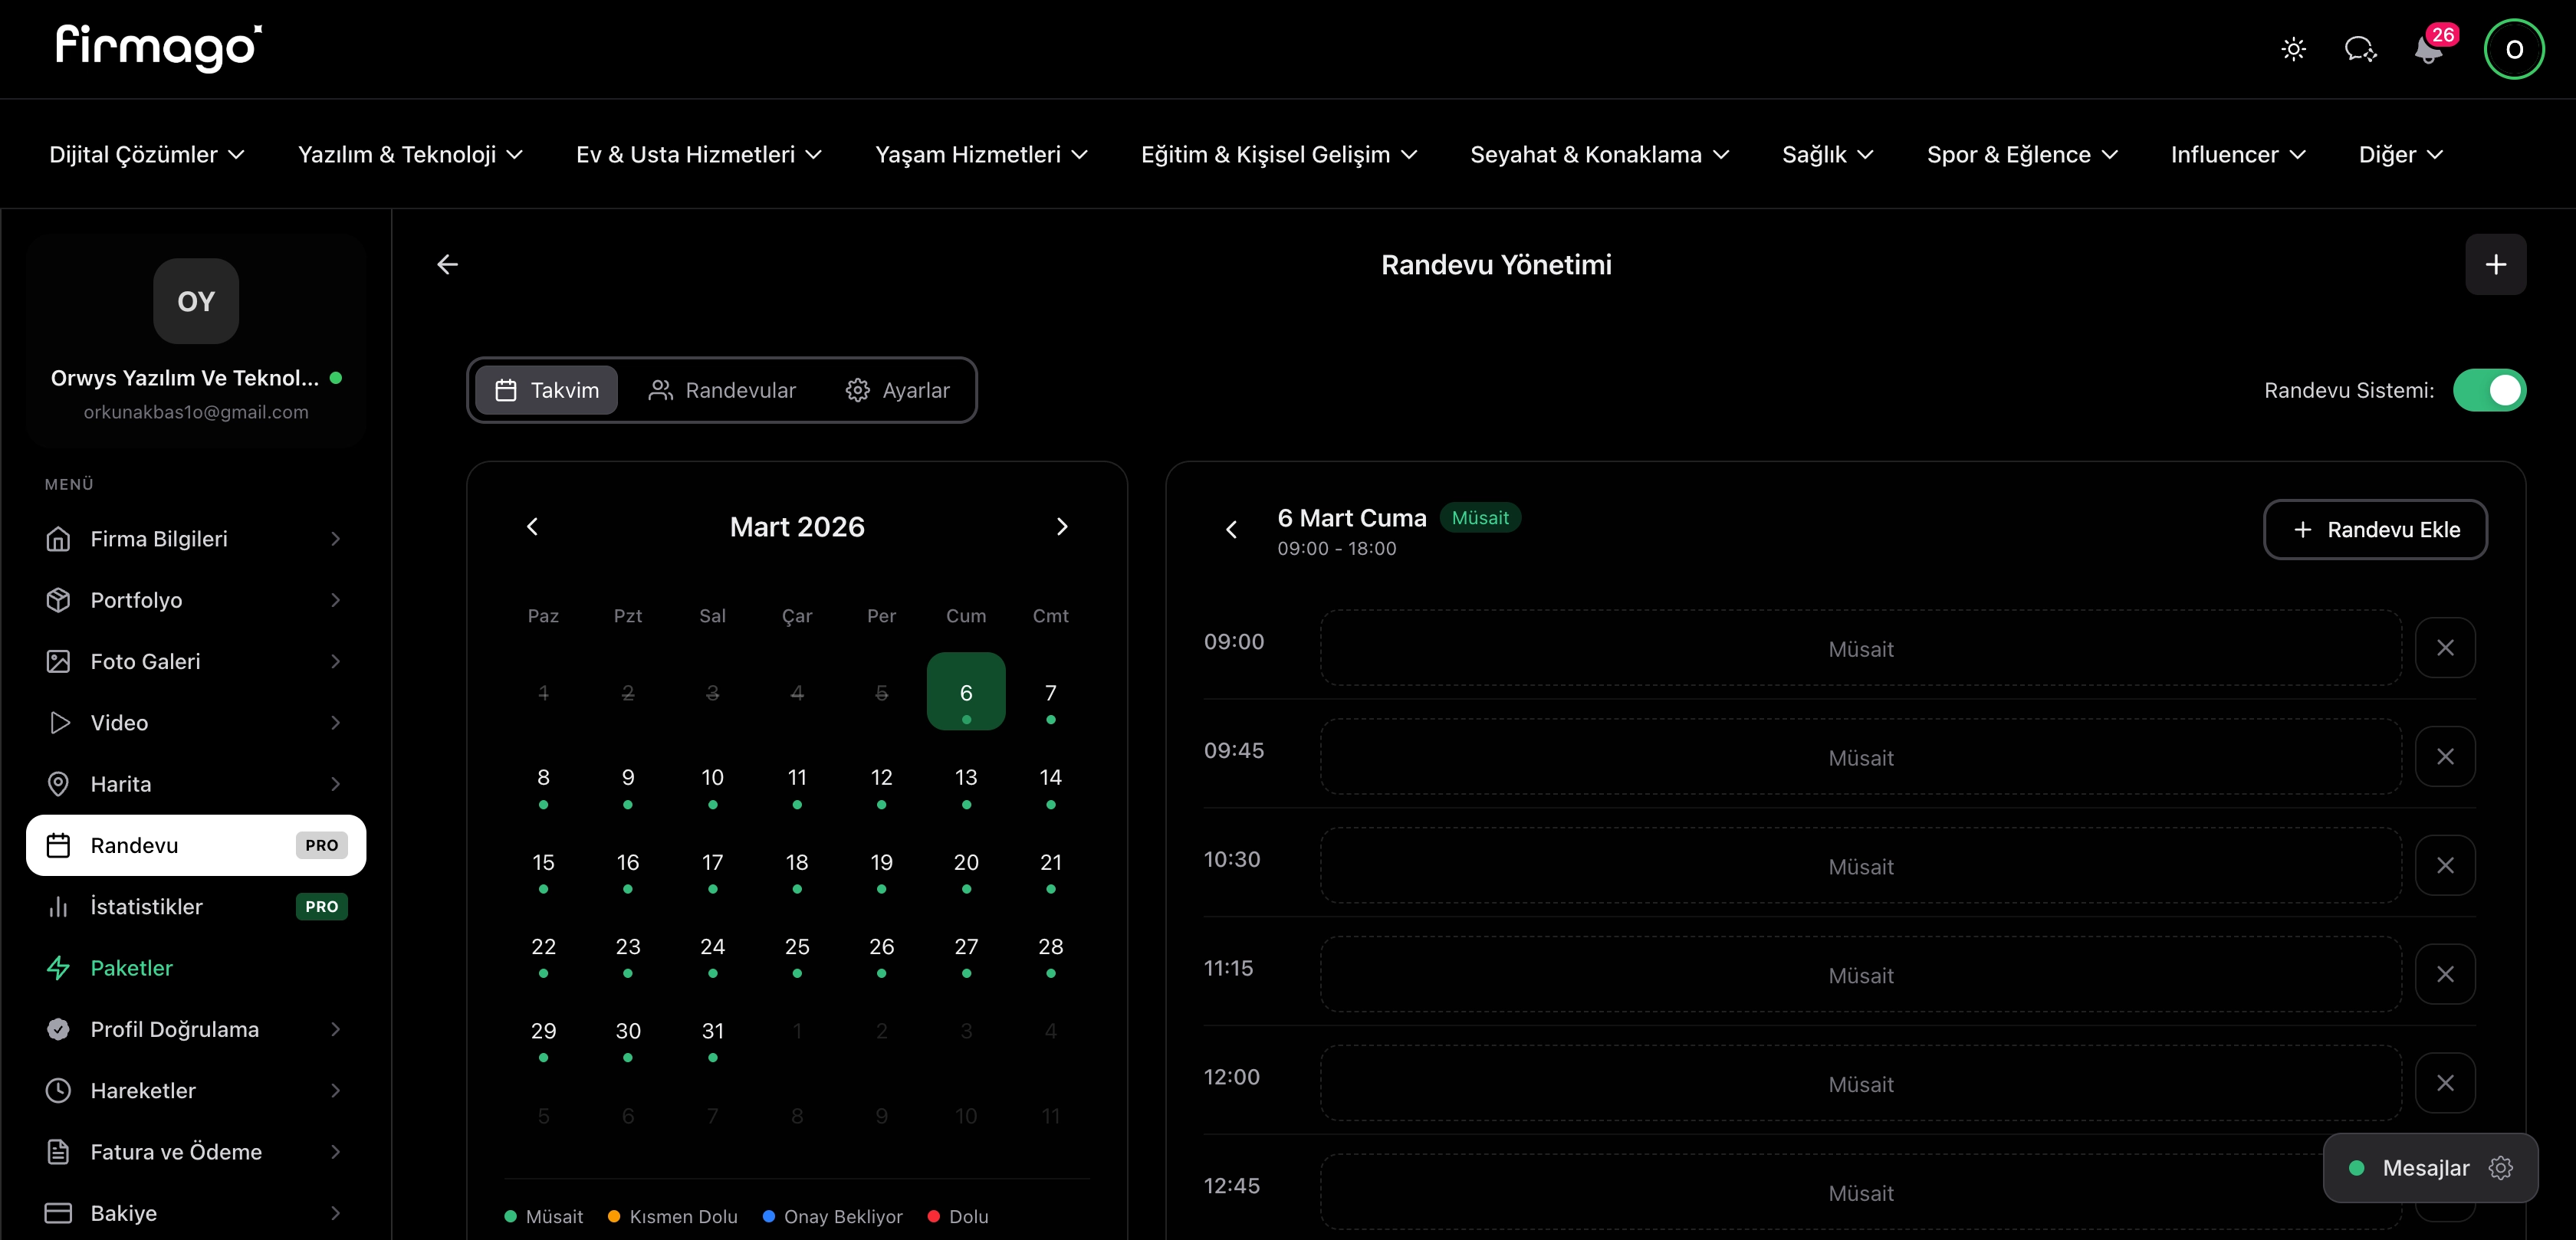The width and height of the screenshot is (2576, 1240).
Task: Expand Yazılım & Teknoloji dropdown
Action: 410,154
